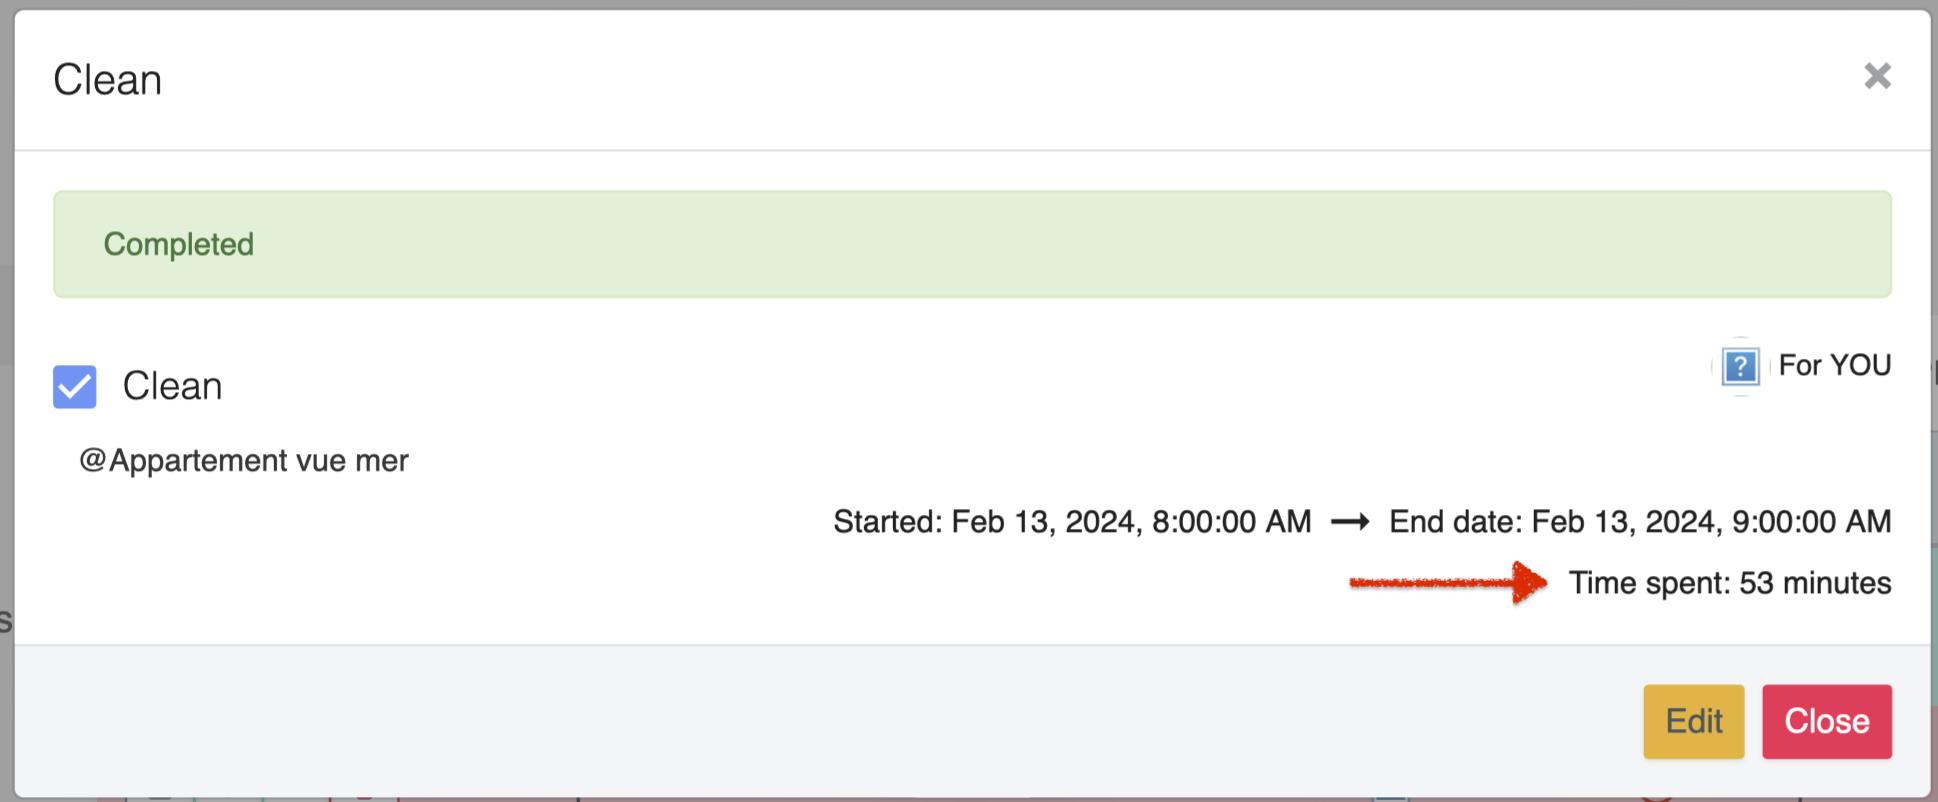The height and width of the screenshot is (802, 1938).
Task: Click the Time spent 53 minutes text
Action: tap(1730, 583)
